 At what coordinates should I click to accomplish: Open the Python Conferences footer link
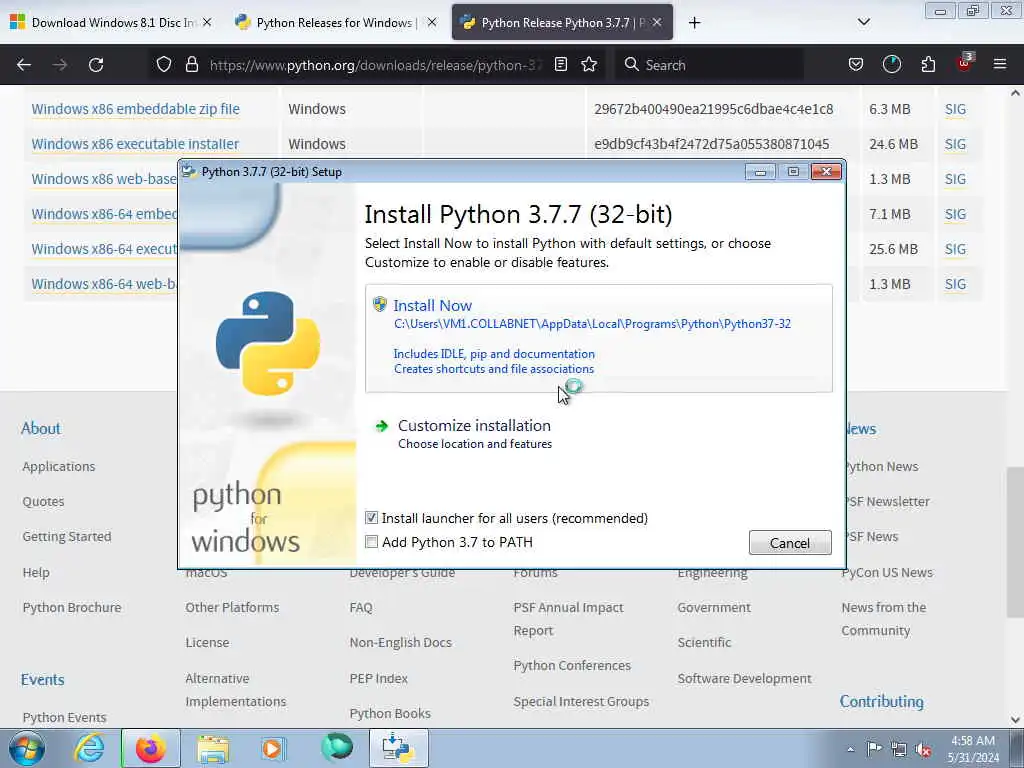click(x=572, y=665)
